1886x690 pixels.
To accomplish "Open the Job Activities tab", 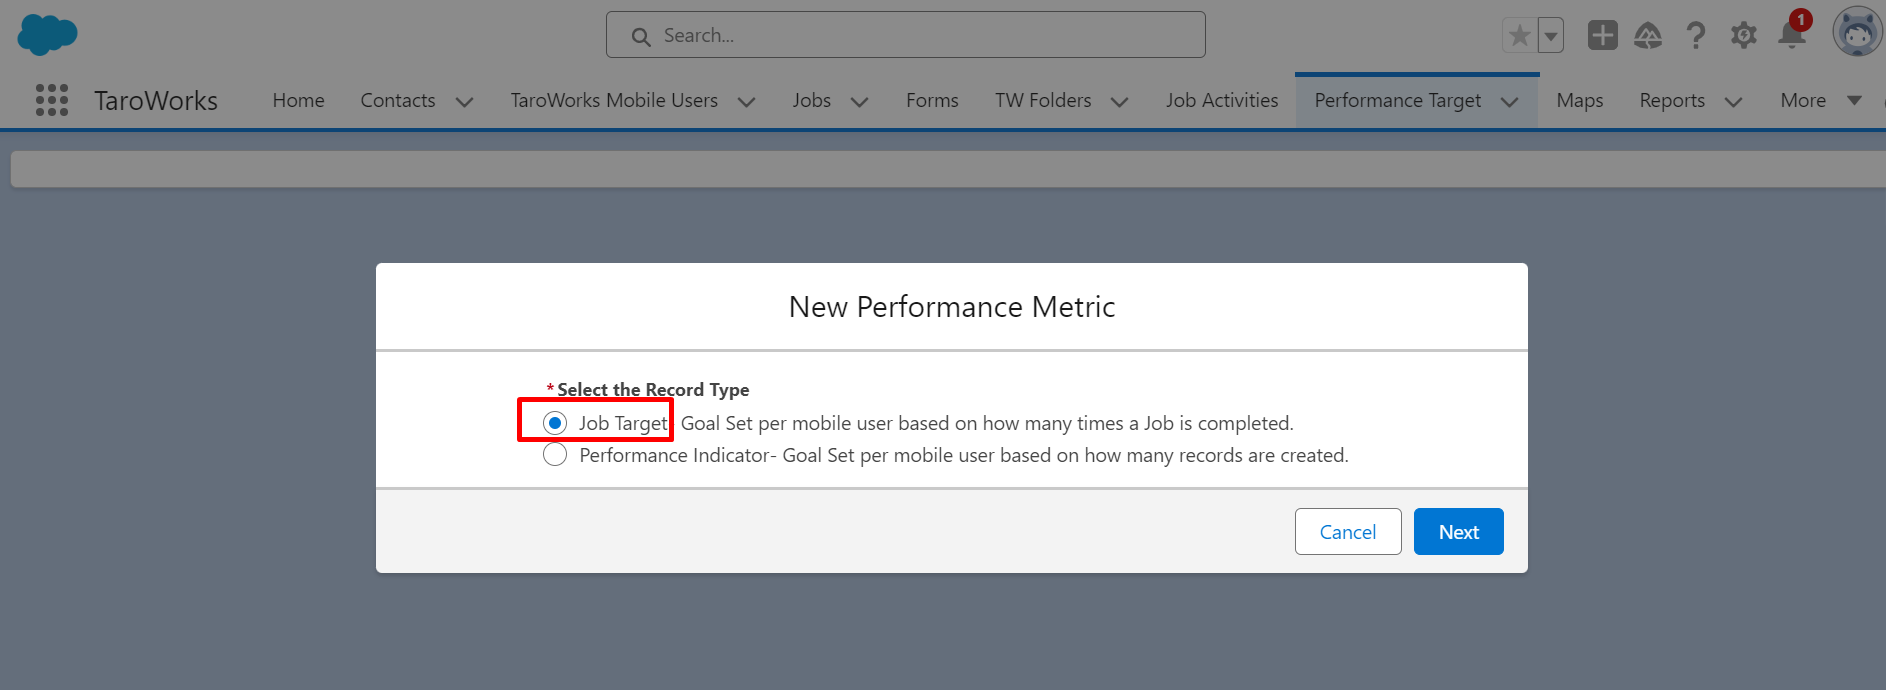I will (1222, 100).
